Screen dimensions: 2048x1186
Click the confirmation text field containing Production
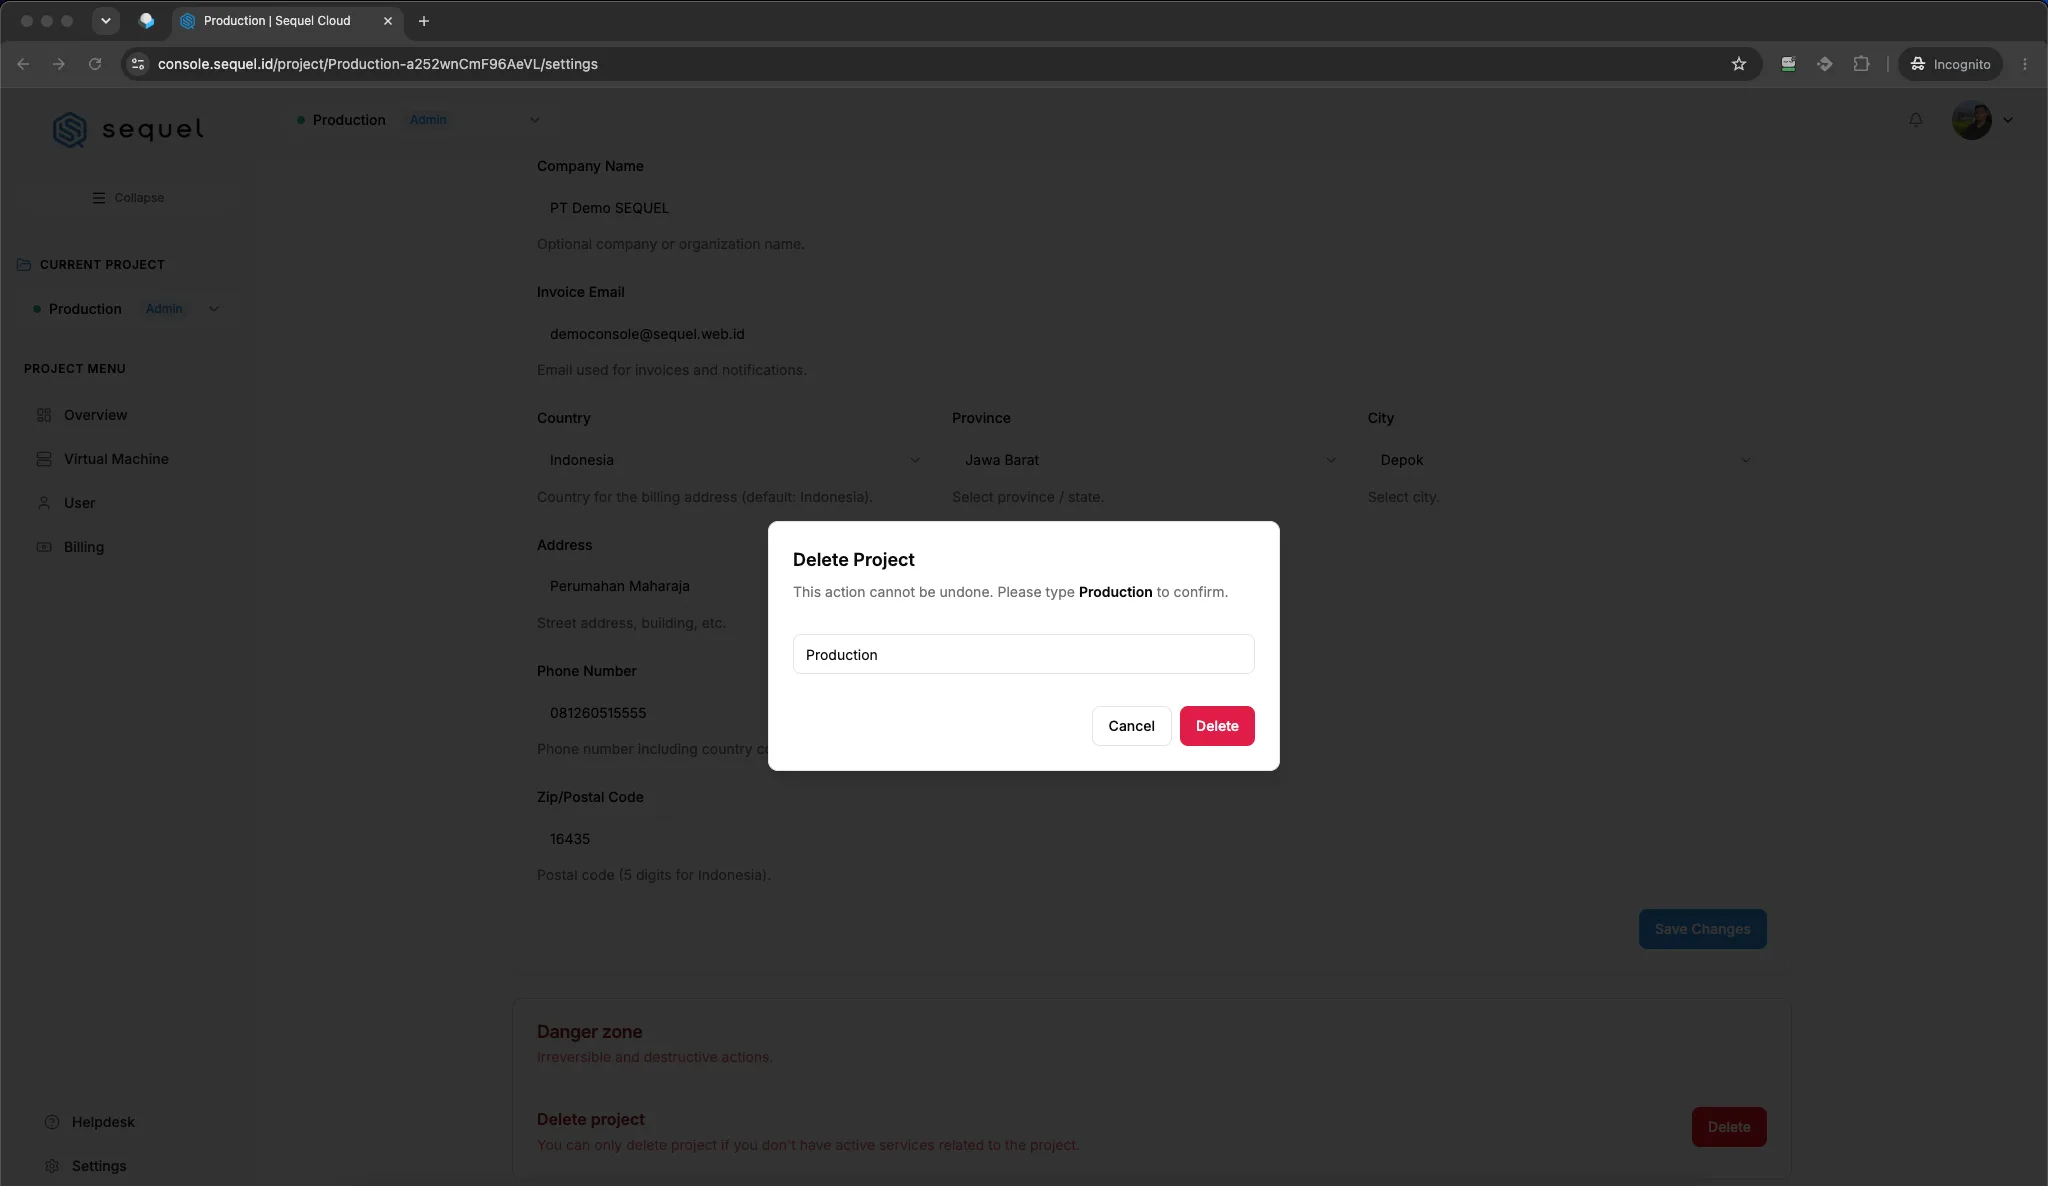pyautogui.click(x=1023, y=654)
